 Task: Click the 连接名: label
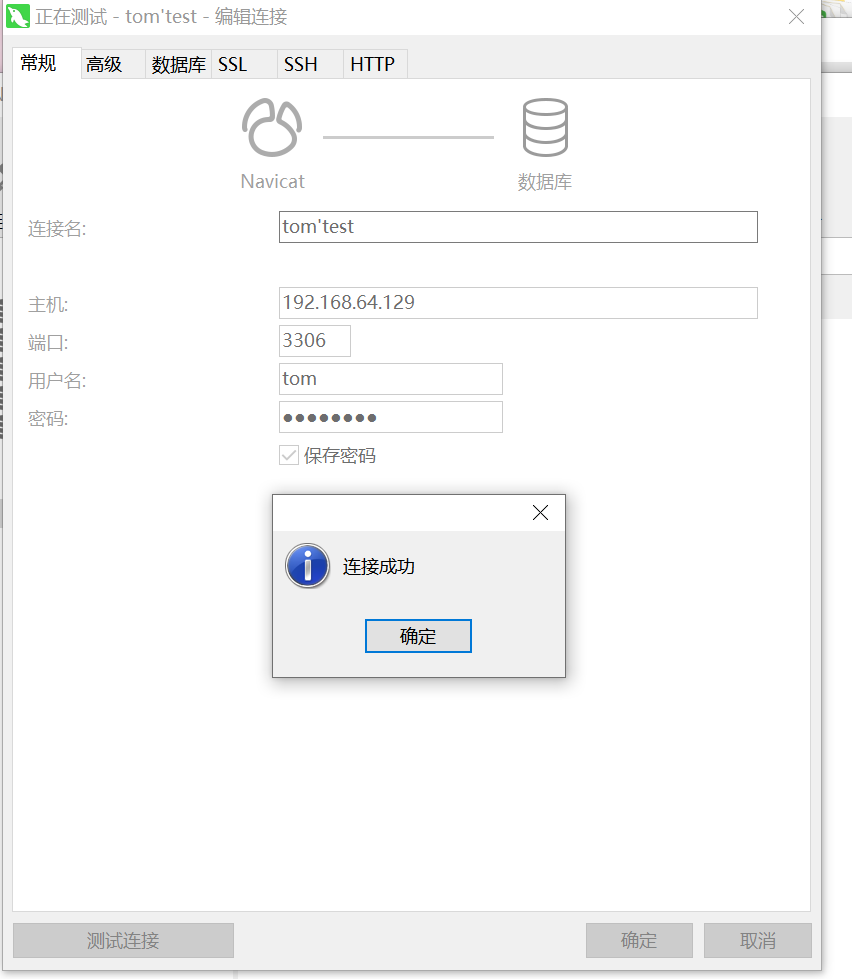coord(57,229)
